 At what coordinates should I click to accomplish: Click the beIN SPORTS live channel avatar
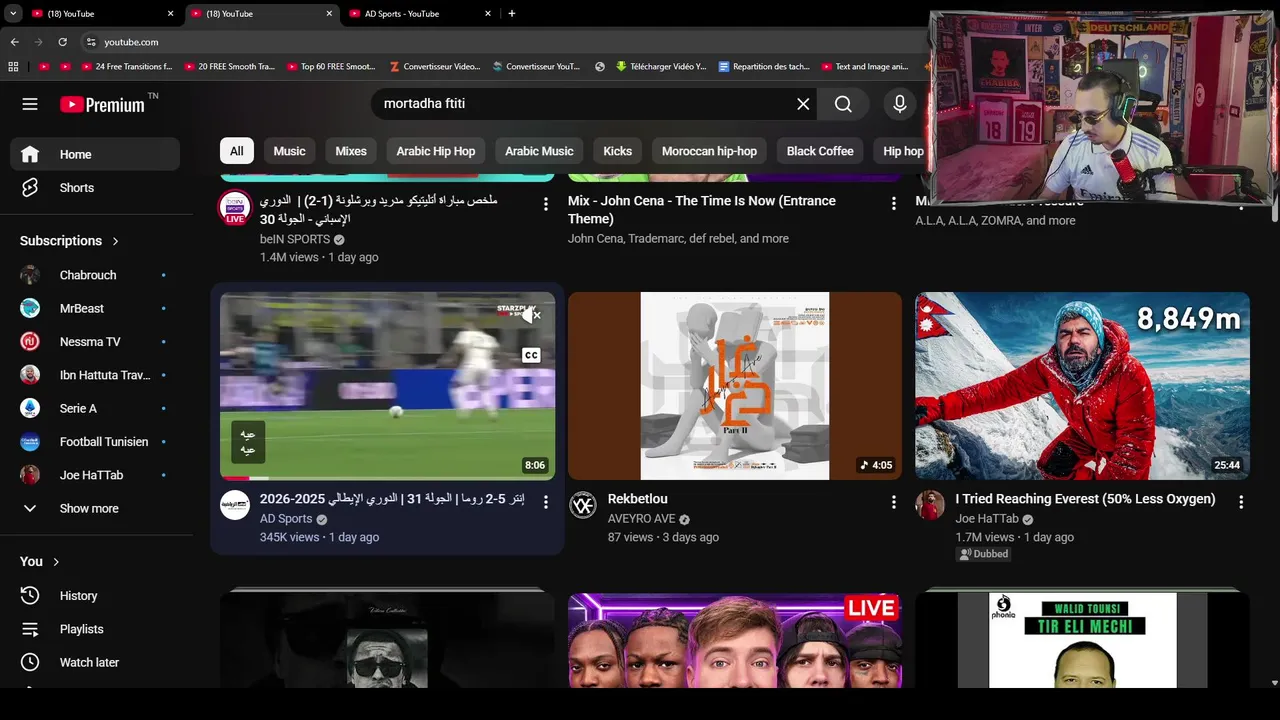(235, 207)
